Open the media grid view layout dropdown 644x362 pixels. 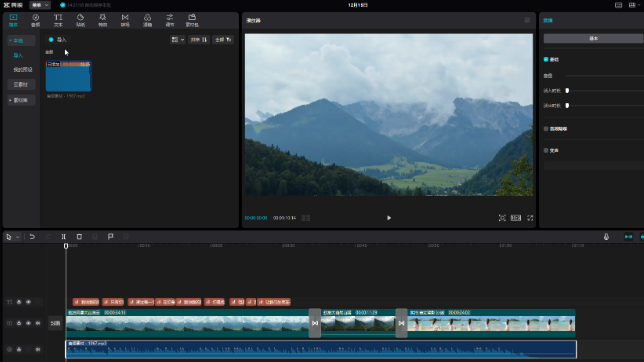[x=177, y=40]
